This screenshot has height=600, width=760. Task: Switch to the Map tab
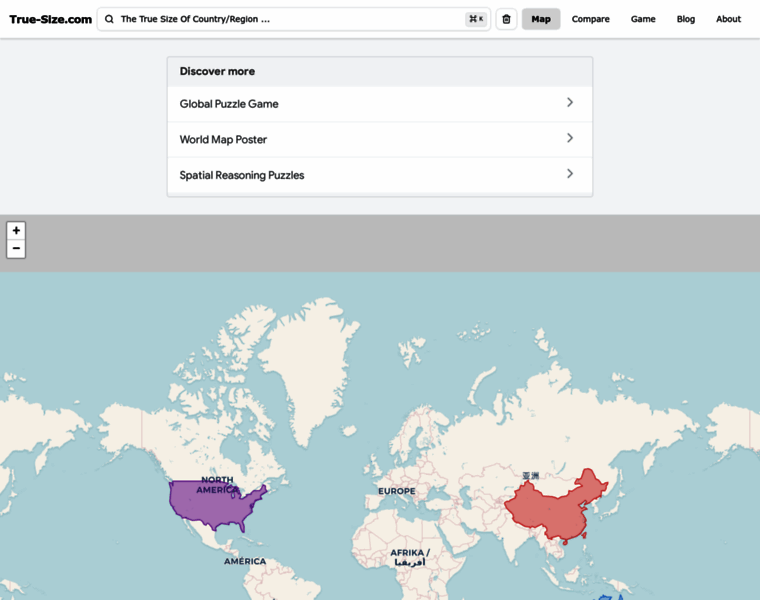click(x=541, y=19)
